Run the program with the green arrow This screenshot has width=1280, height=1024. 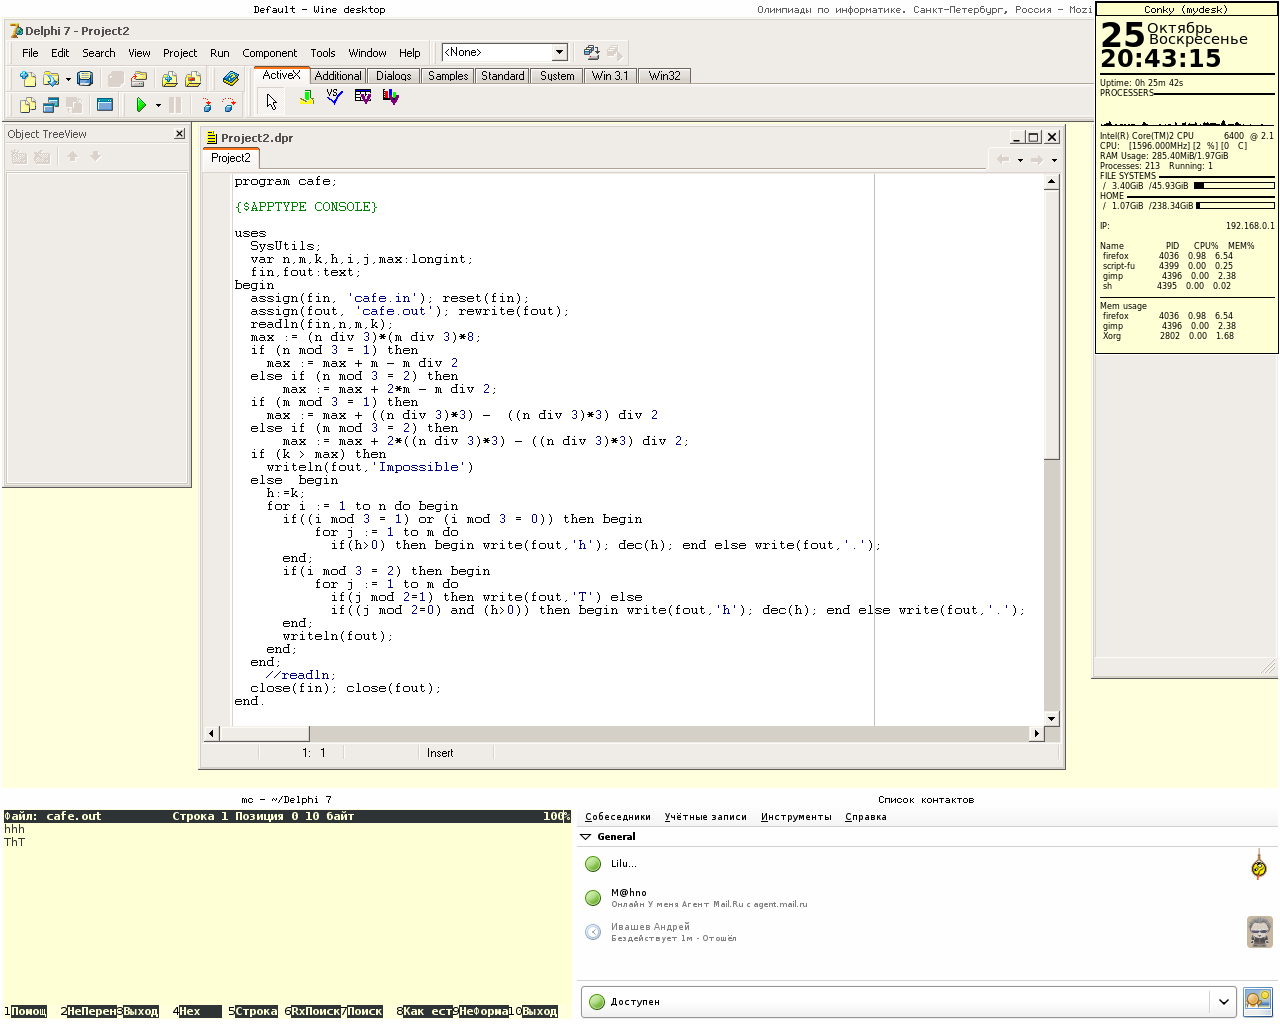[141, 104]
